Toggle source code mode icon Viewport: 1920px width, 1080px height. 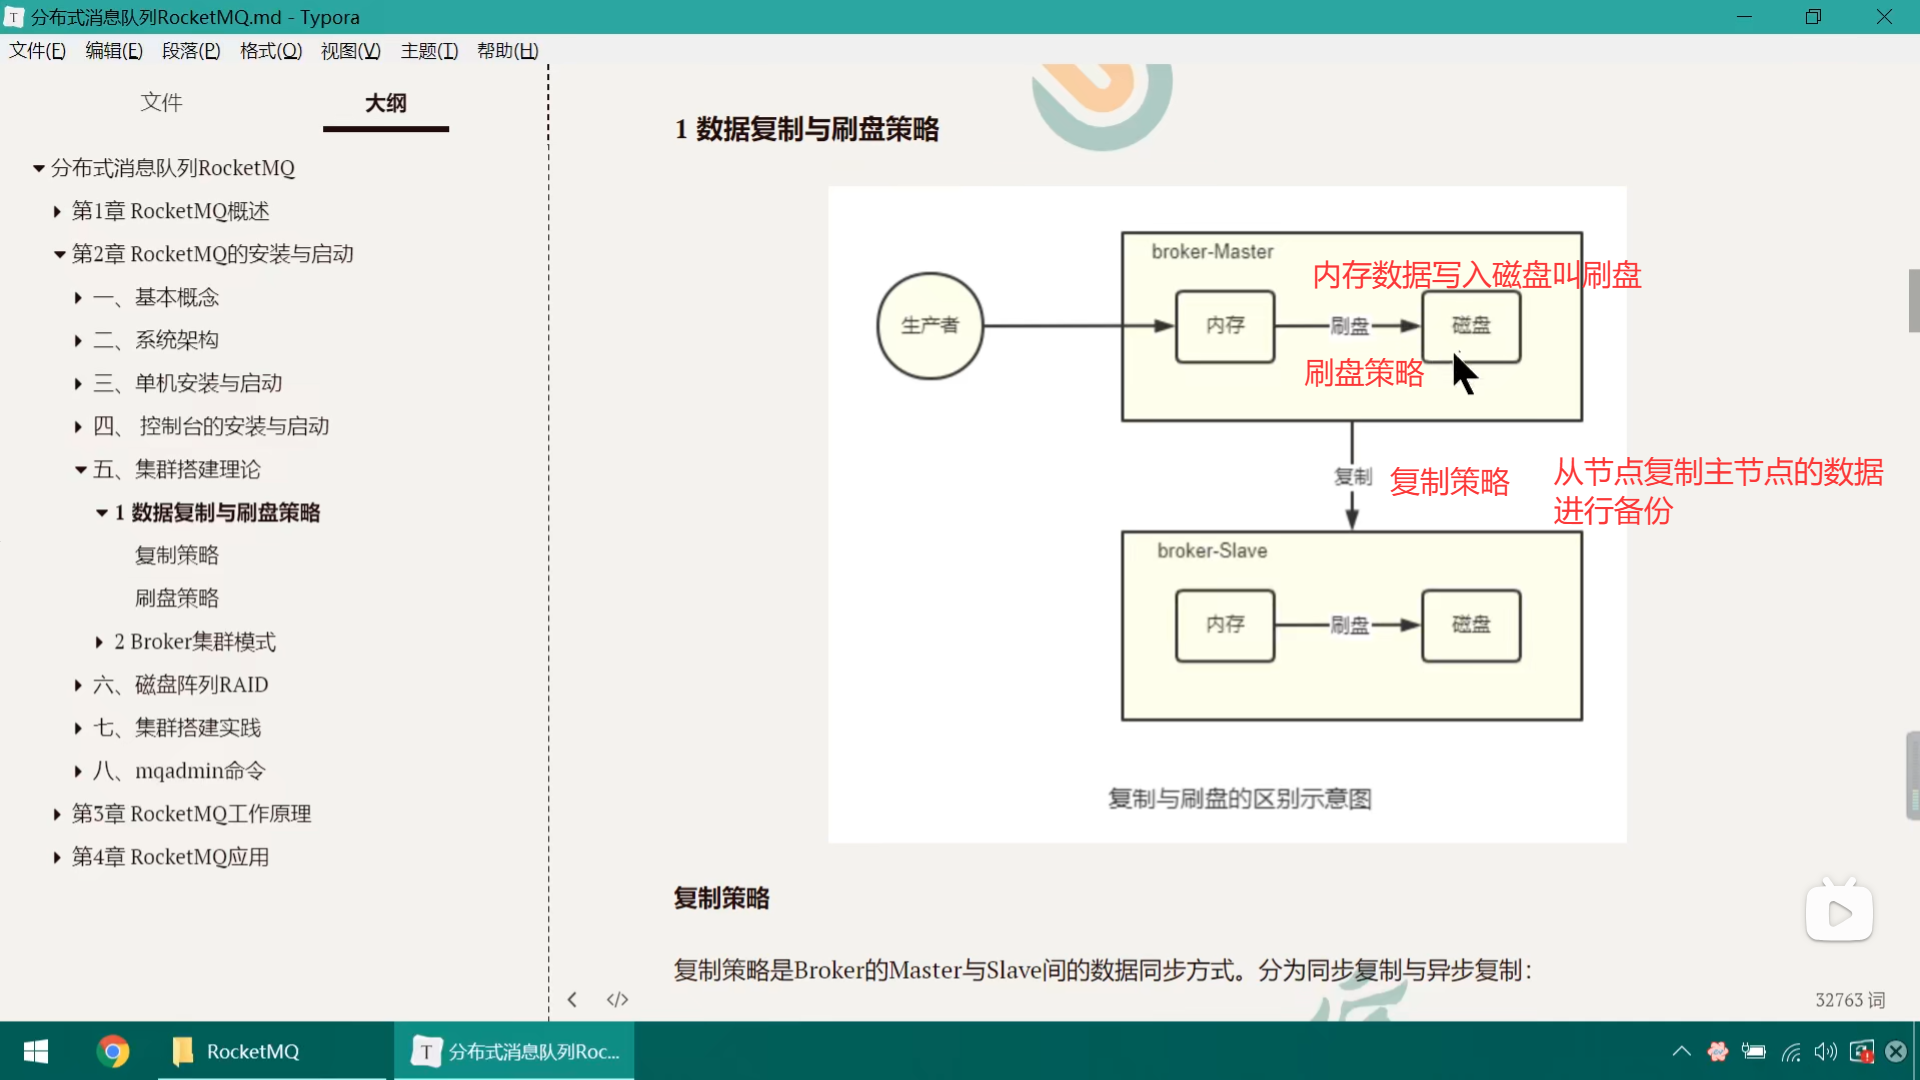tap(617, 999)
